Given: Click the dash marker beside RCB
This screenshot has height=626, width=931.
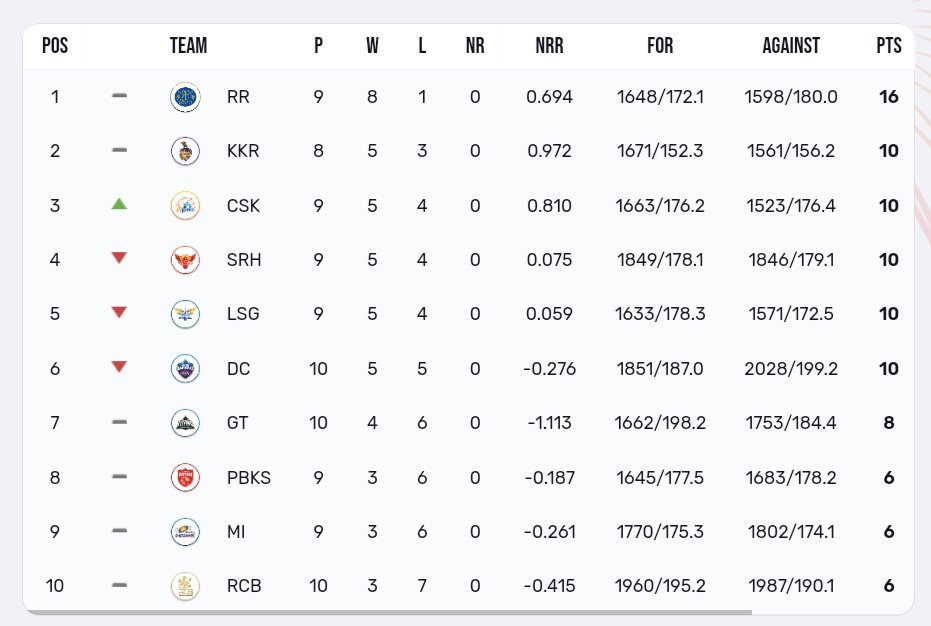Looking at the screenshot, I should click(x=119, y=585).
